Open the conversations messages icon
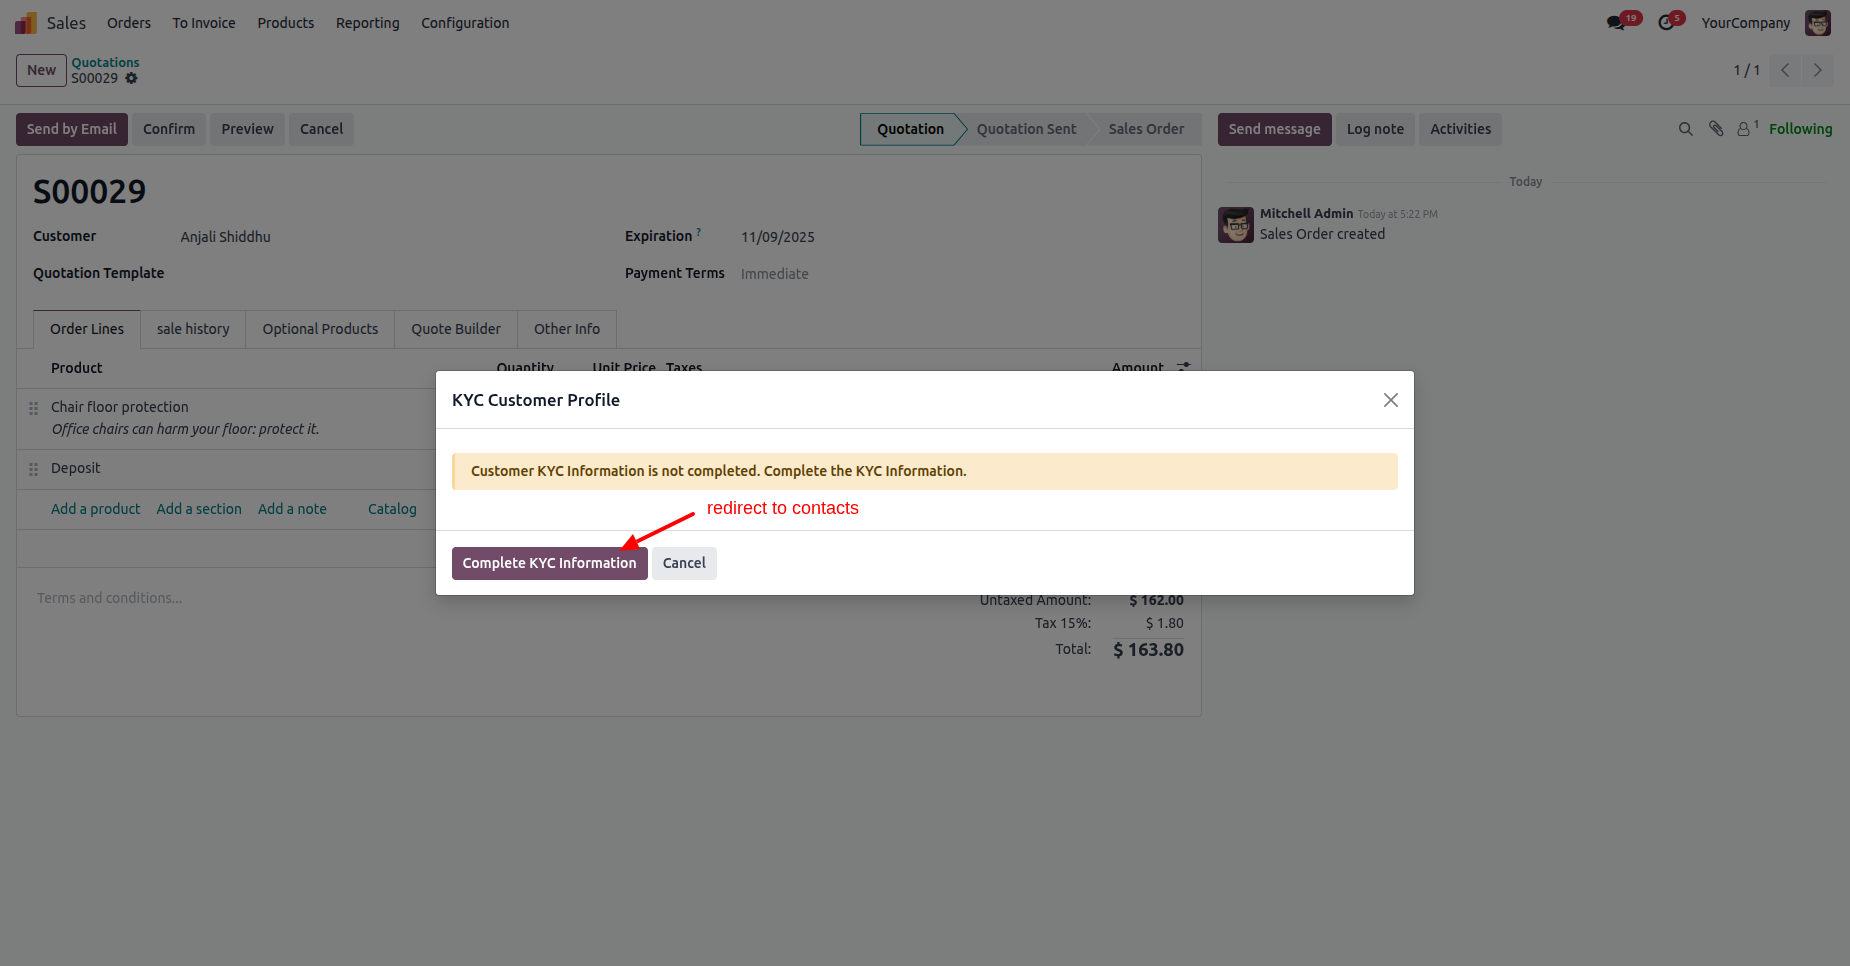Viewport: 1850px width, 966px height. click(x=1616, y=23)
